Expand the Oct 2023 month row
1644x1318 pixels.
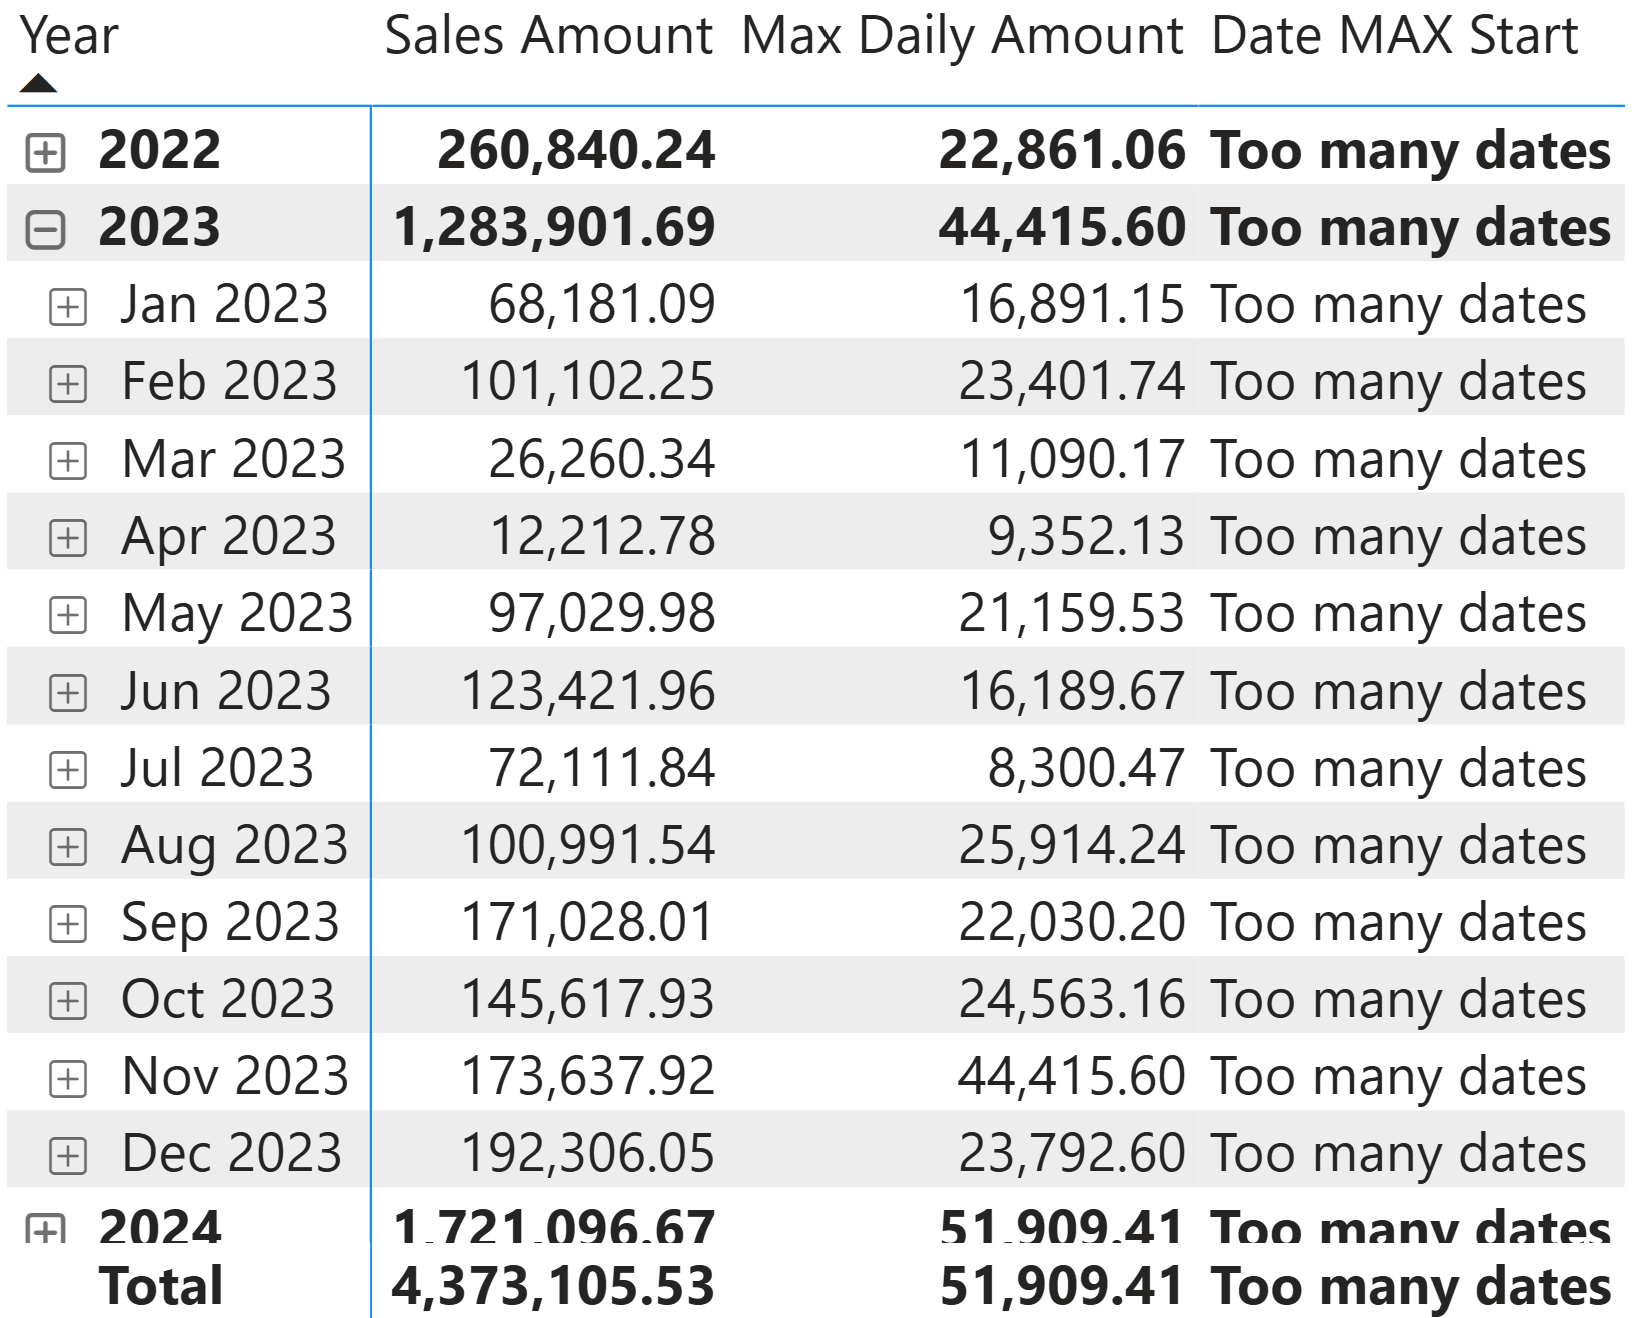(x=68, y=1001)
